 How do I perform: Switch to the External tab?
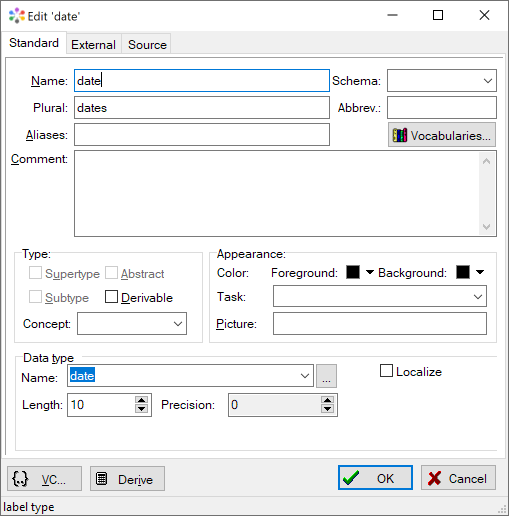(93, 44)
